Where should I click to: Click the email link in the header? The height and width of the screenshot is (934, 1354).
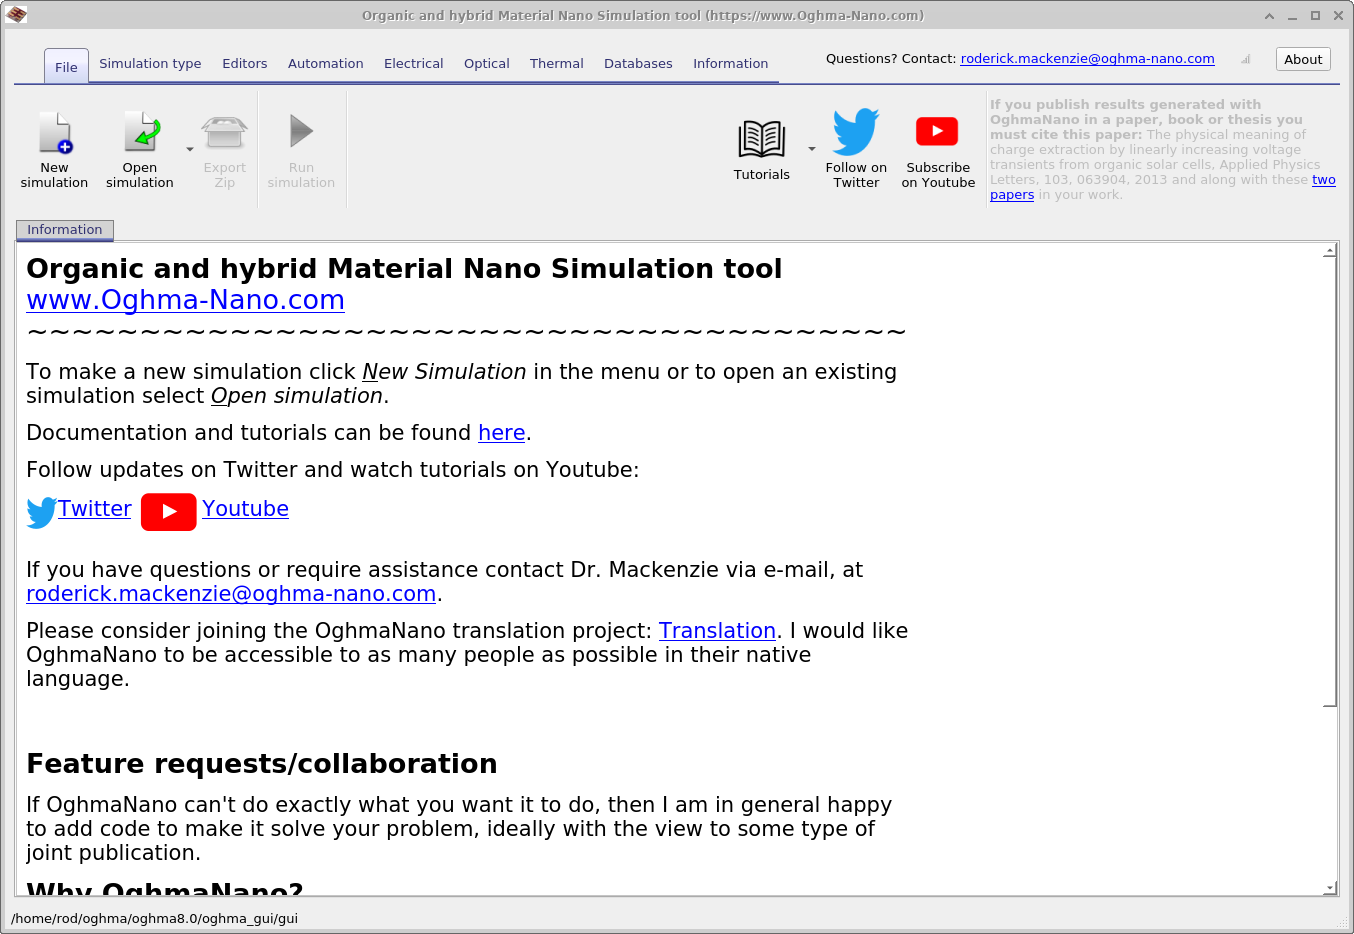[1087, 59]
